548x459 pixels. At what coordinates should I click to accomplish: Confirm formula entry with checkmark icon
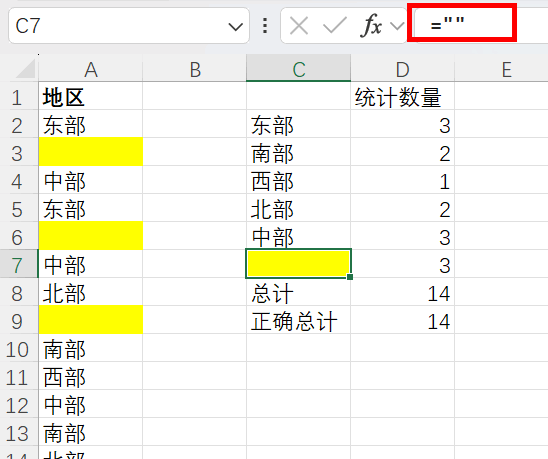335,26
